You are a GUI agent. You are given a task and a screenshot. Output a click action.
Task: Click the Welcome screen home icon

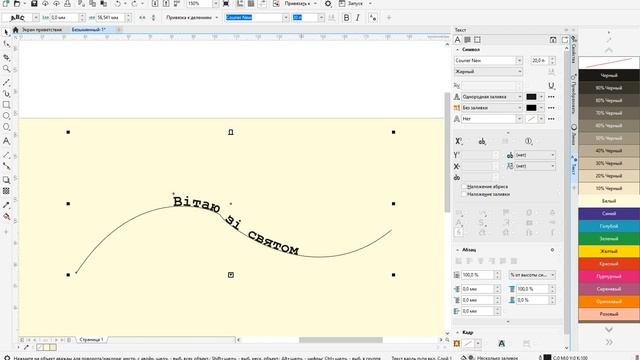pyautogui.click(x=16, y=30)
